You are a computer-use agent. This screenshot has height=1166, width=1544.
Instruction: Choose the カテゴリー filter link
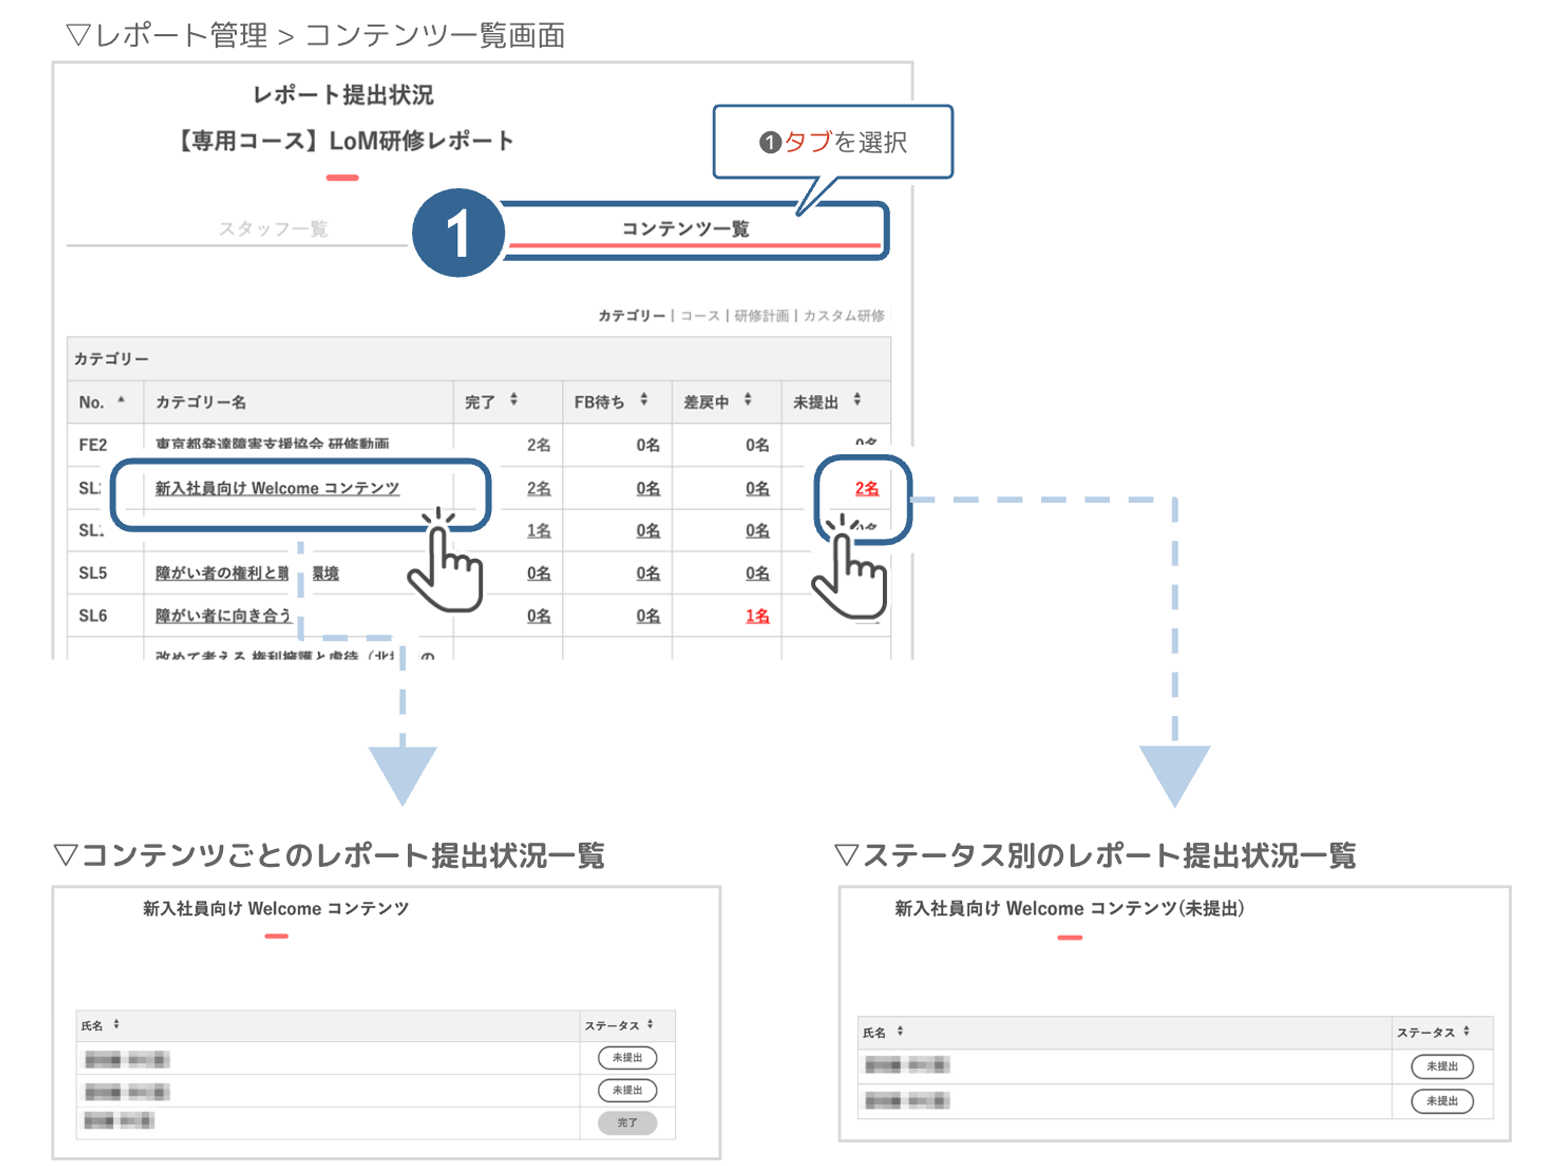pyautogui.click(x=631, y=316)
